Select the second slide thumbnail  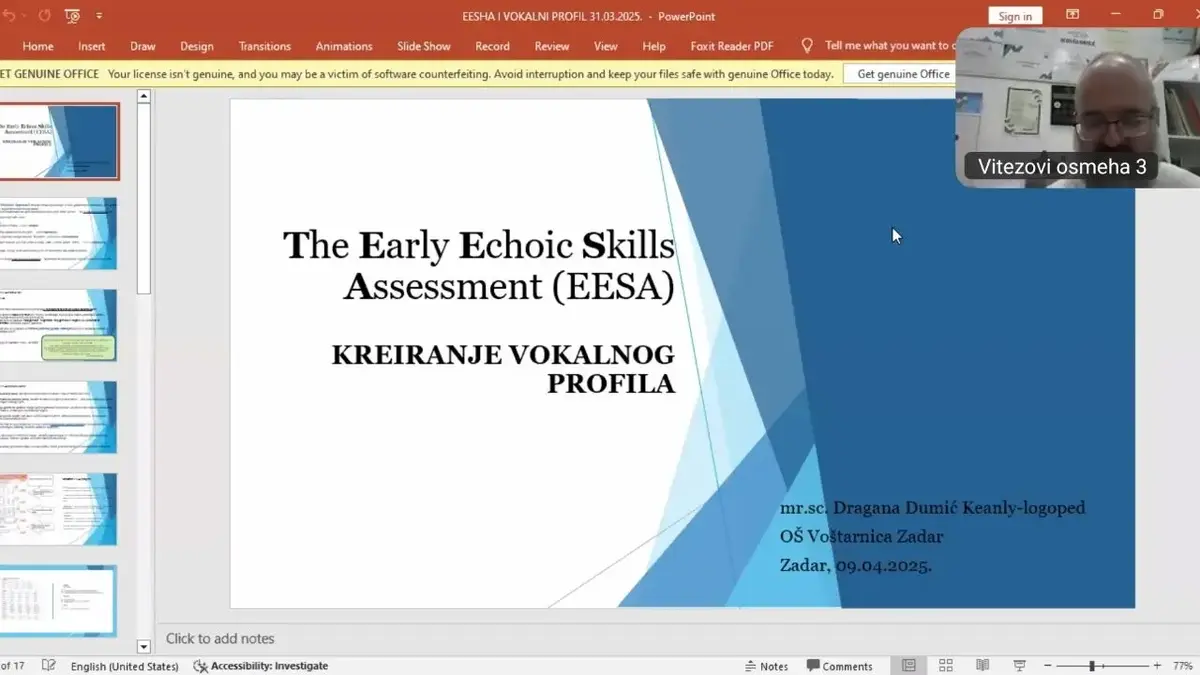(58, 233)
